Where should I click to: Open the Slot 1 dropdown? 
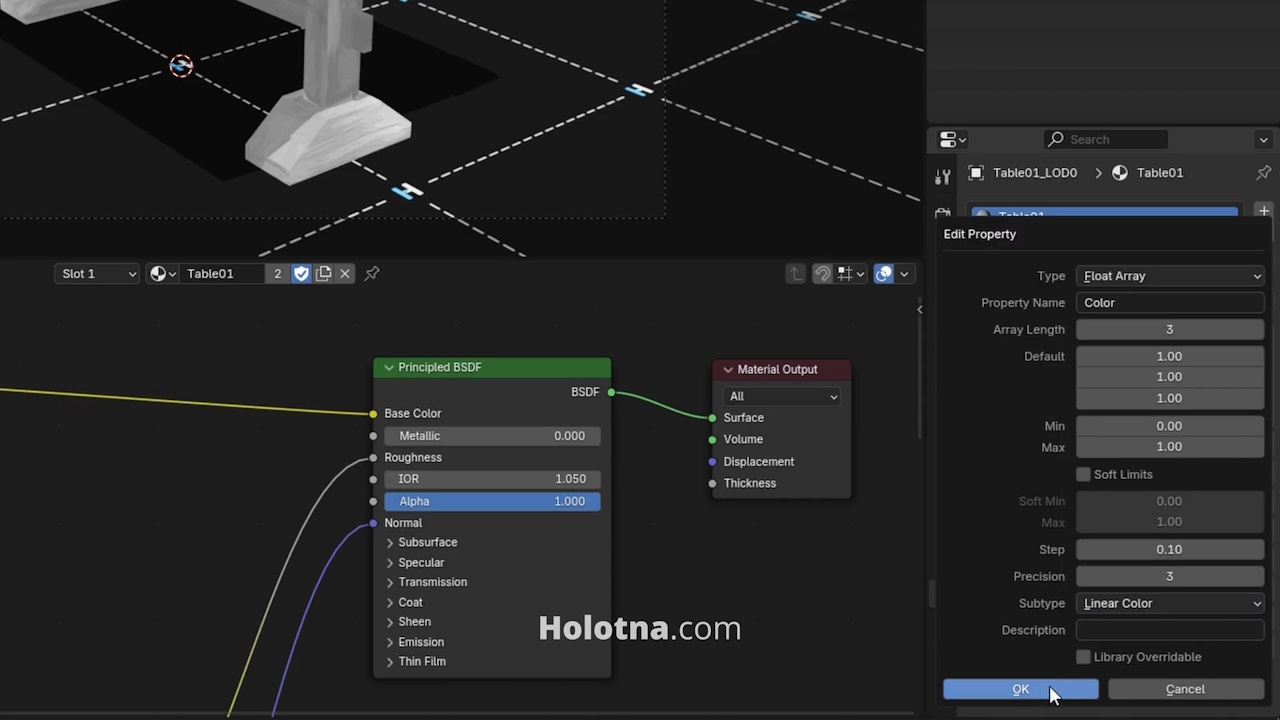click(x=97, y=274)
